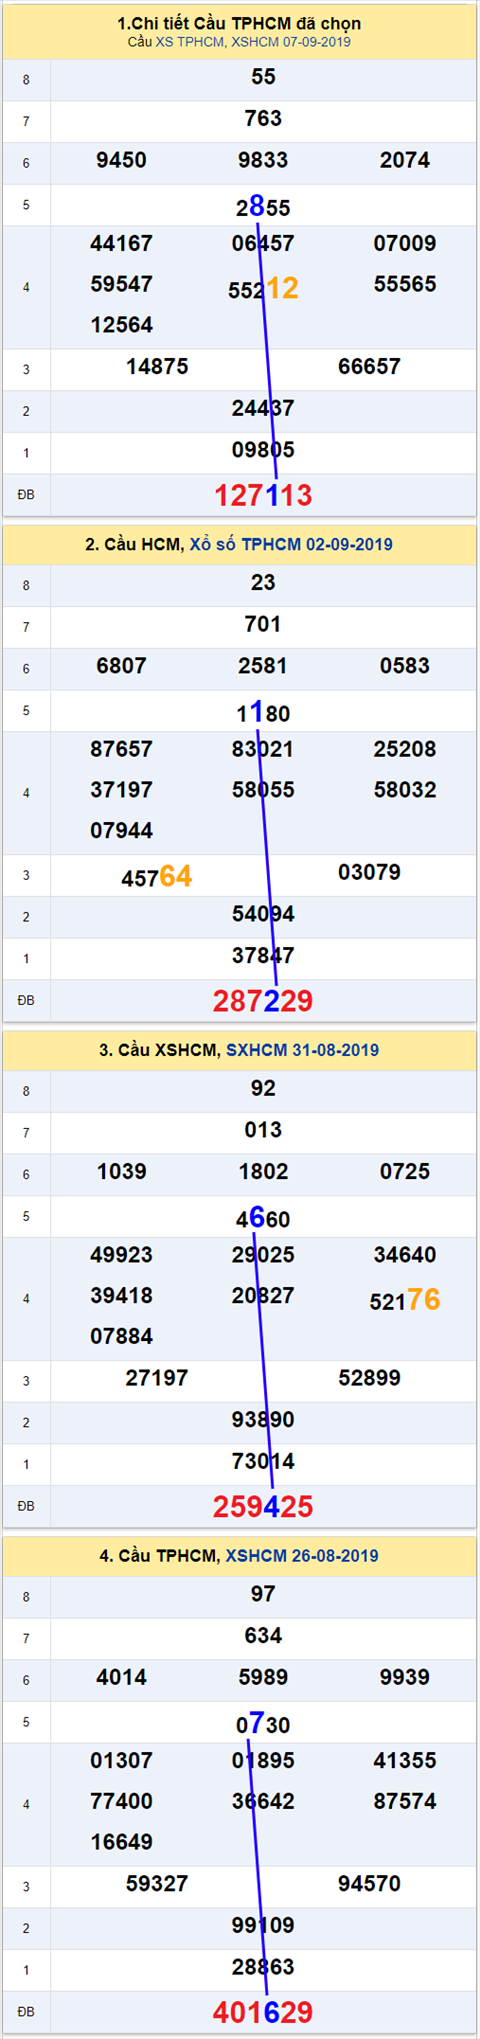The width and height of the screenshot is (480, 2039).
Task: Click the number 9939
Action: [x=405, y=1677]
